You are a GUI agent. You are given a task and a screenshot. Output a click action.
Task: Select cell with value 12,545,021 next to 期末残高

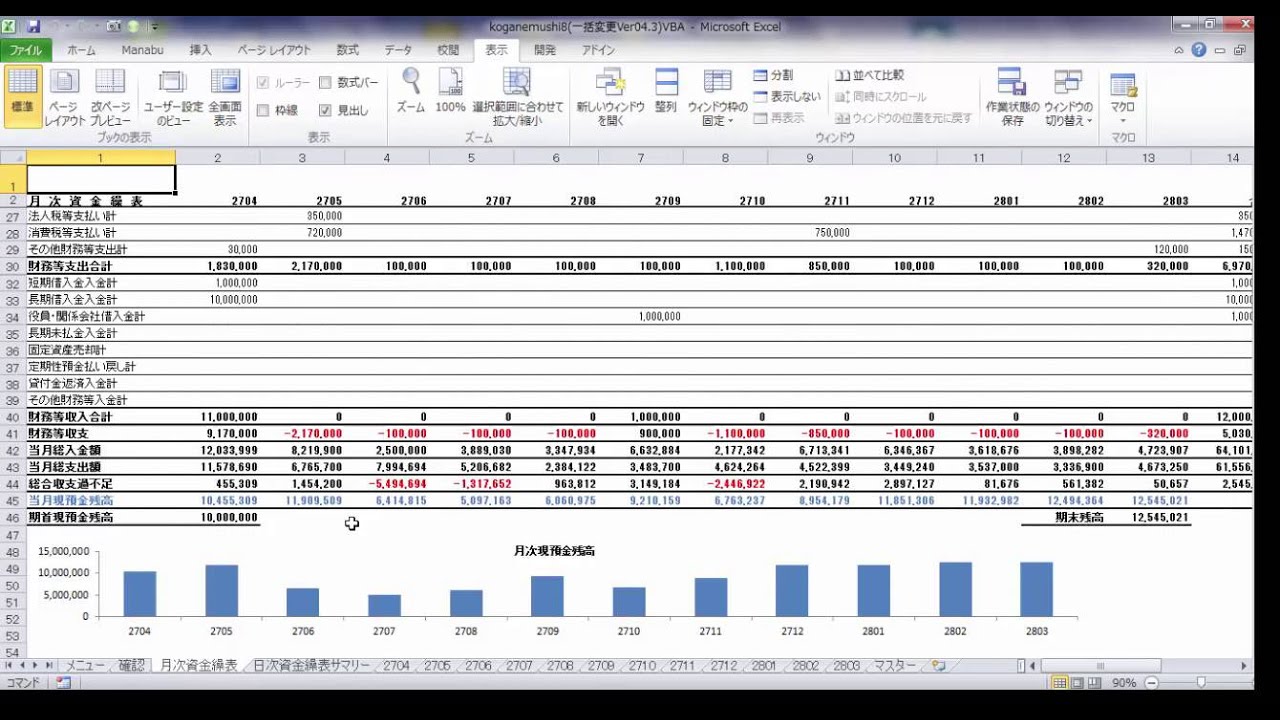point(1161,517)
